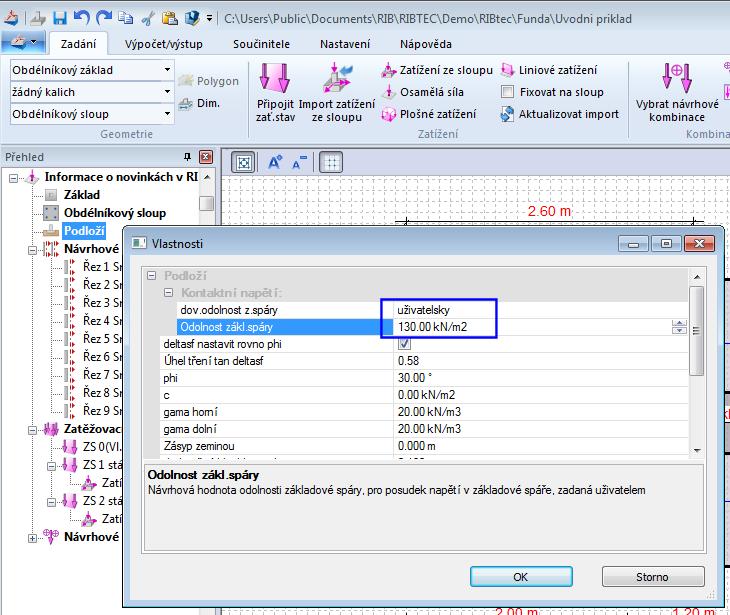Click the tree panel scrollbar thumb
730x615 pixels.
click(206, 203)
